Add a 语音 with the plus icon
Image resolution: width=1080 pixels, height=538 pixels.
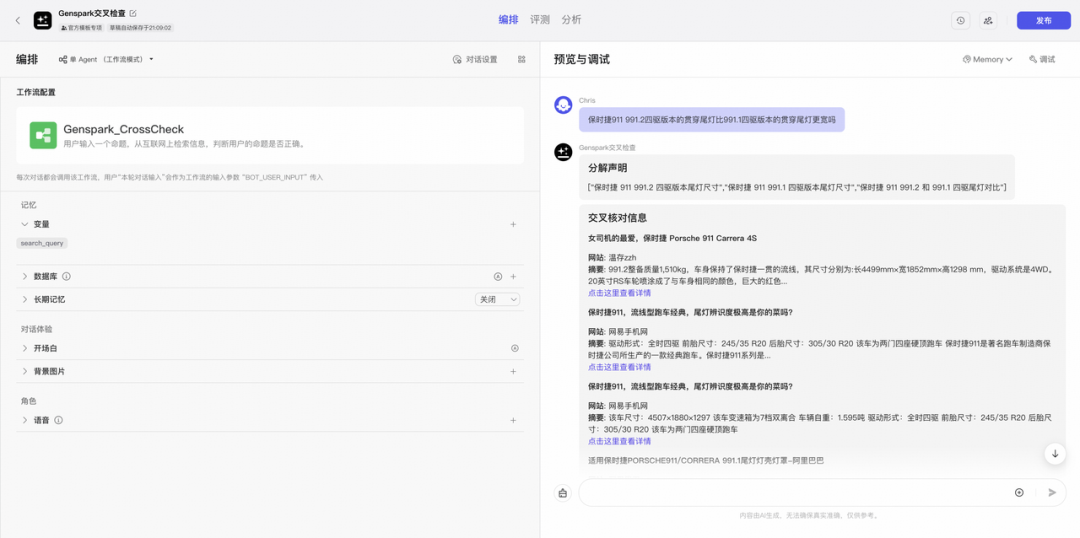pyautogui.click(x=512, y=420)
